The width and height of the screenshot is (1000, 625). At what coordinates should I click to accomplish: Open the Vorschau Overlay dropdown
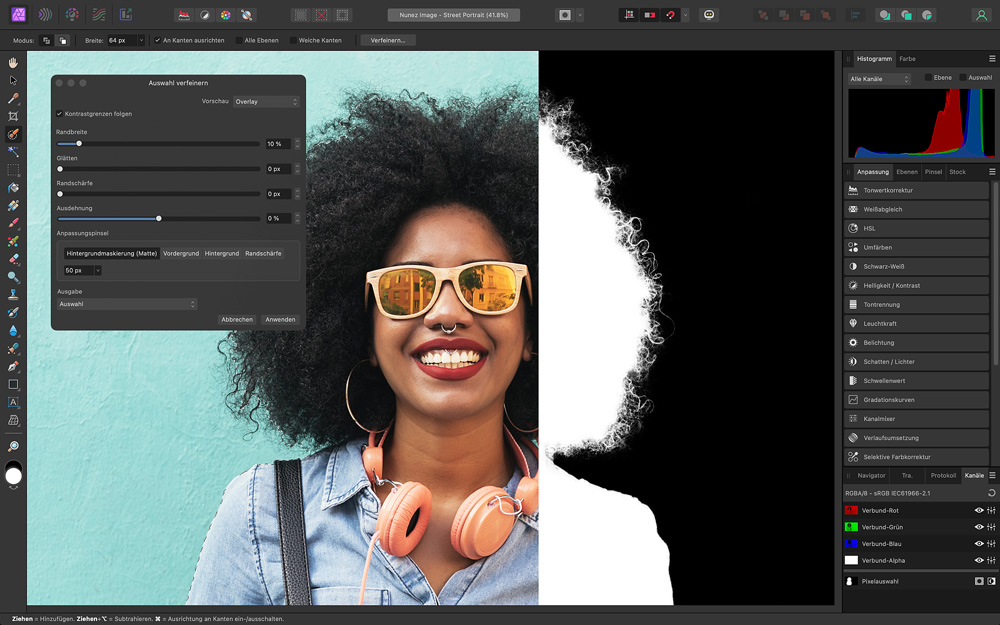click(266, 101)
